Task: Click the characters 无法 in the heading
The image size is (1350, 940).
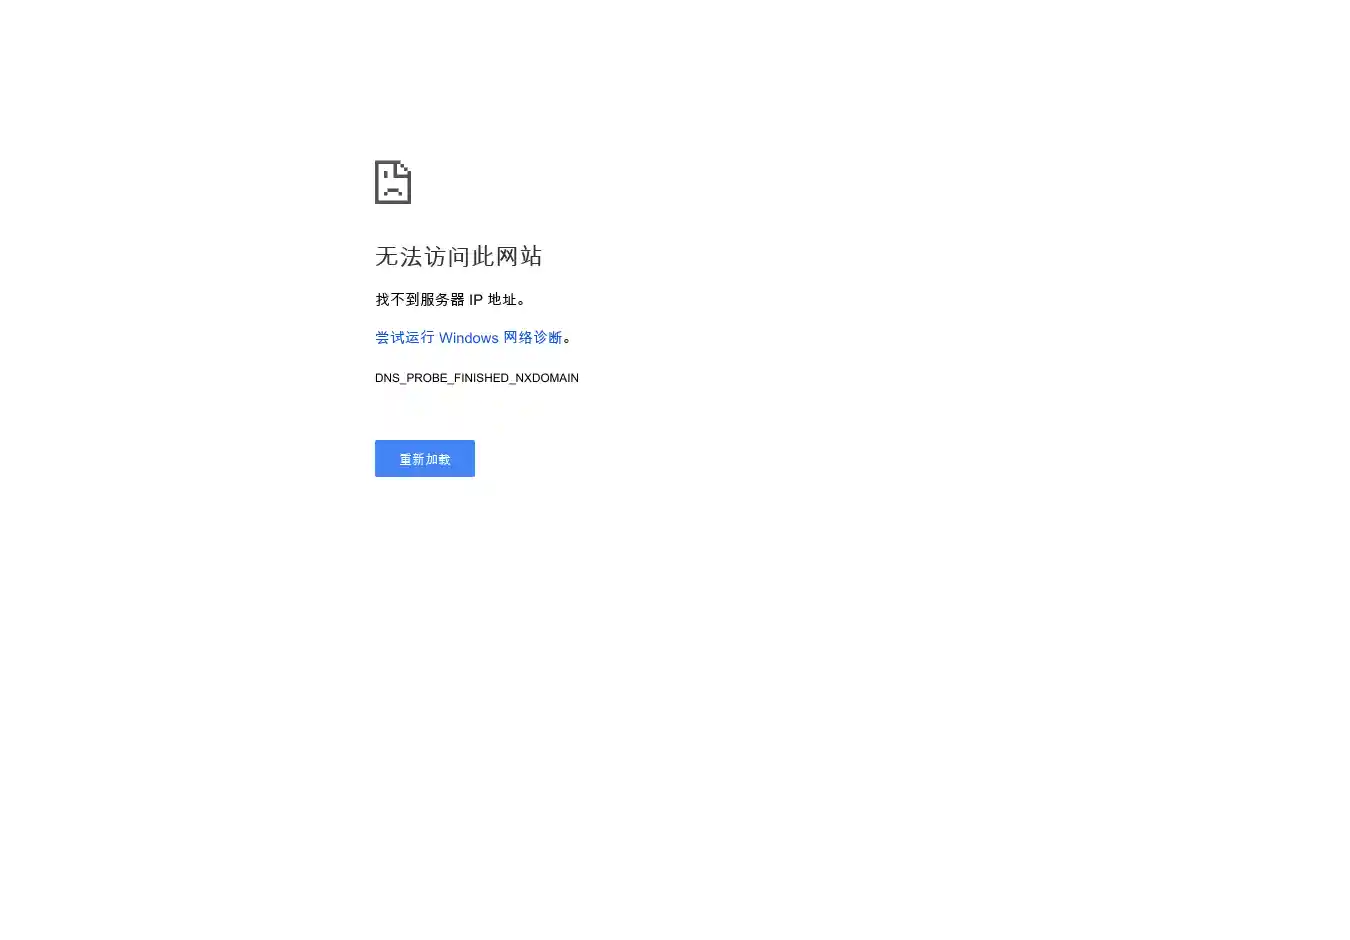Action: (398, 256)
